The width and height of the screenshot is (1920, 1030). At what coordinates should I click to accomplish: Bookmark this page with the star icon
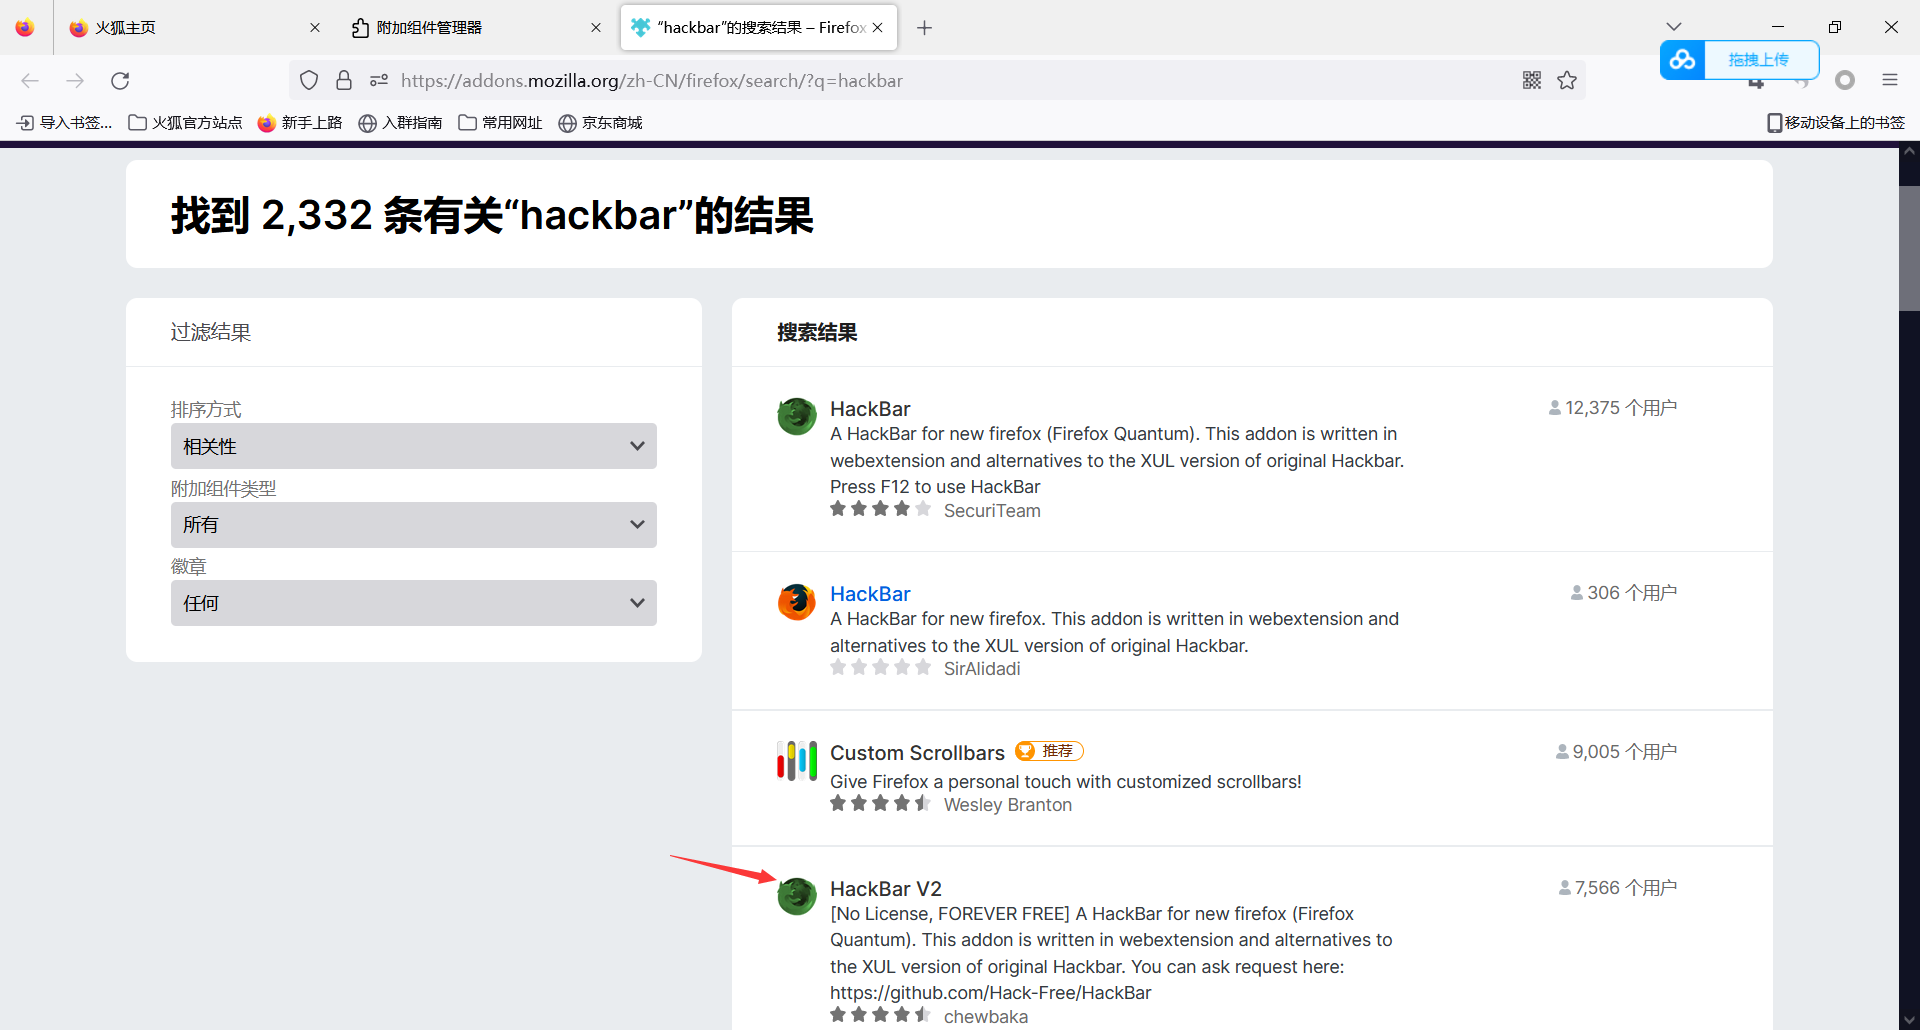coord(1567,80)
